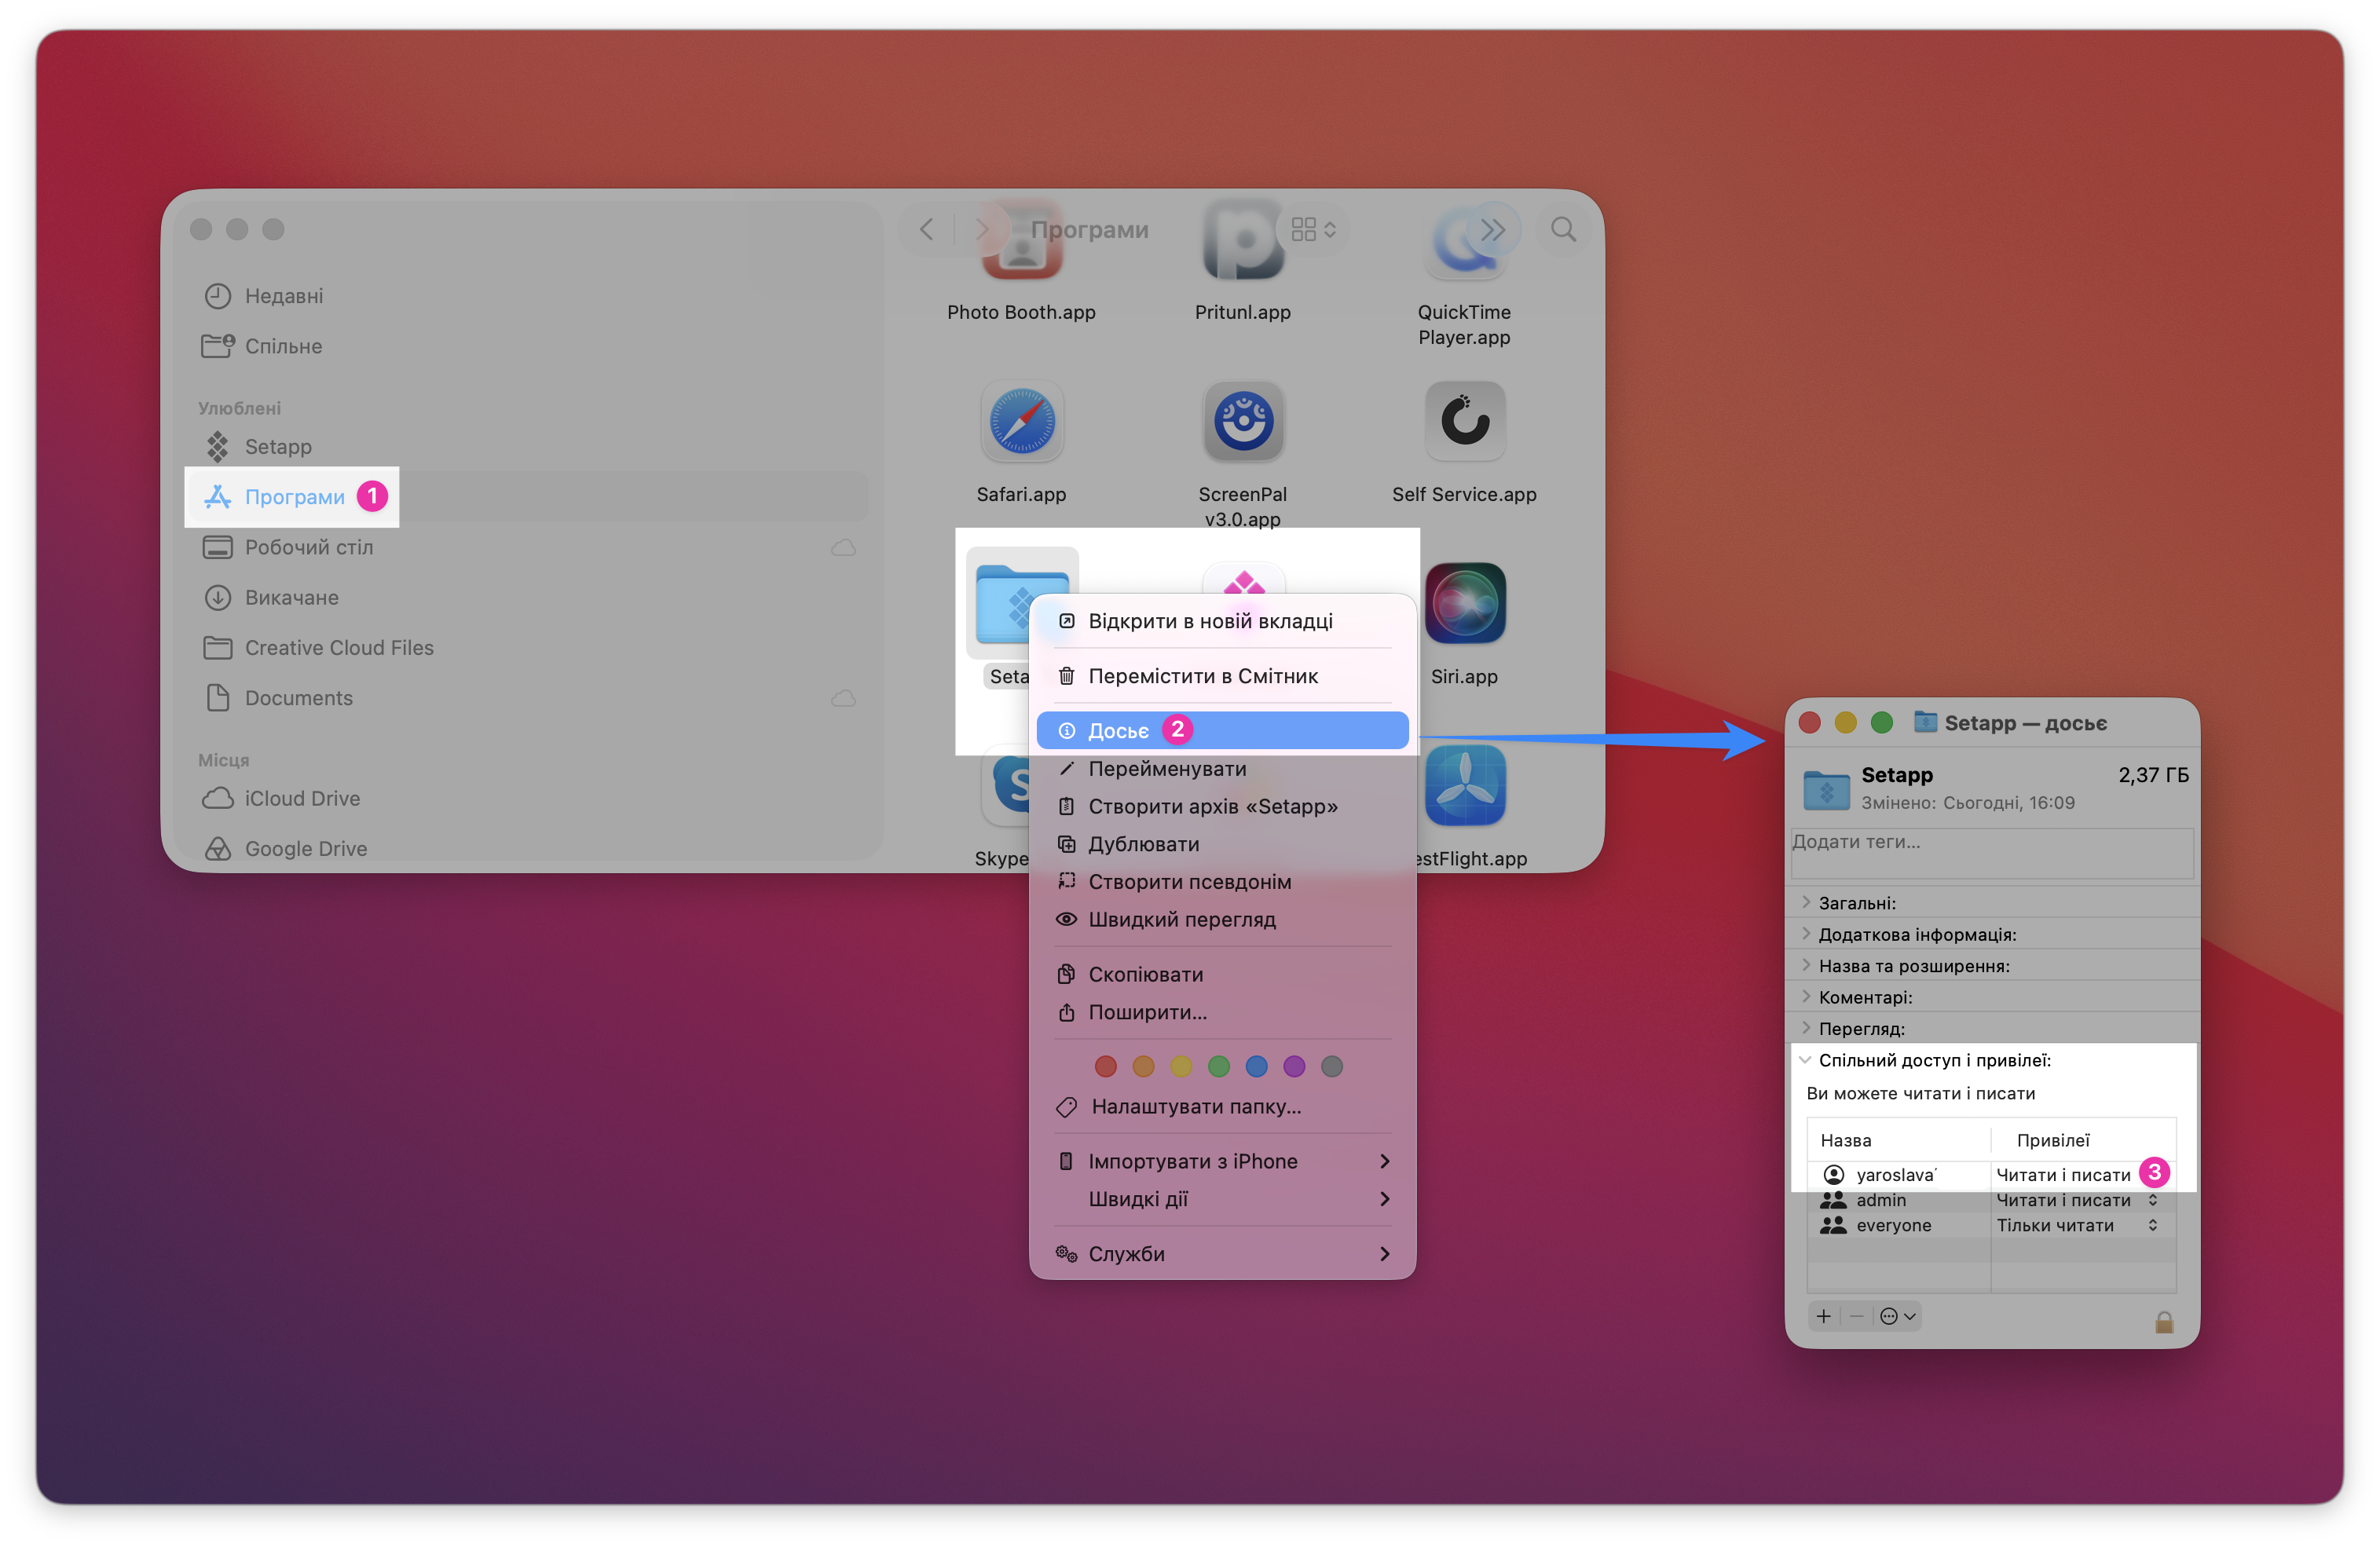Apply the orange tag color

click(1143, 1066)
